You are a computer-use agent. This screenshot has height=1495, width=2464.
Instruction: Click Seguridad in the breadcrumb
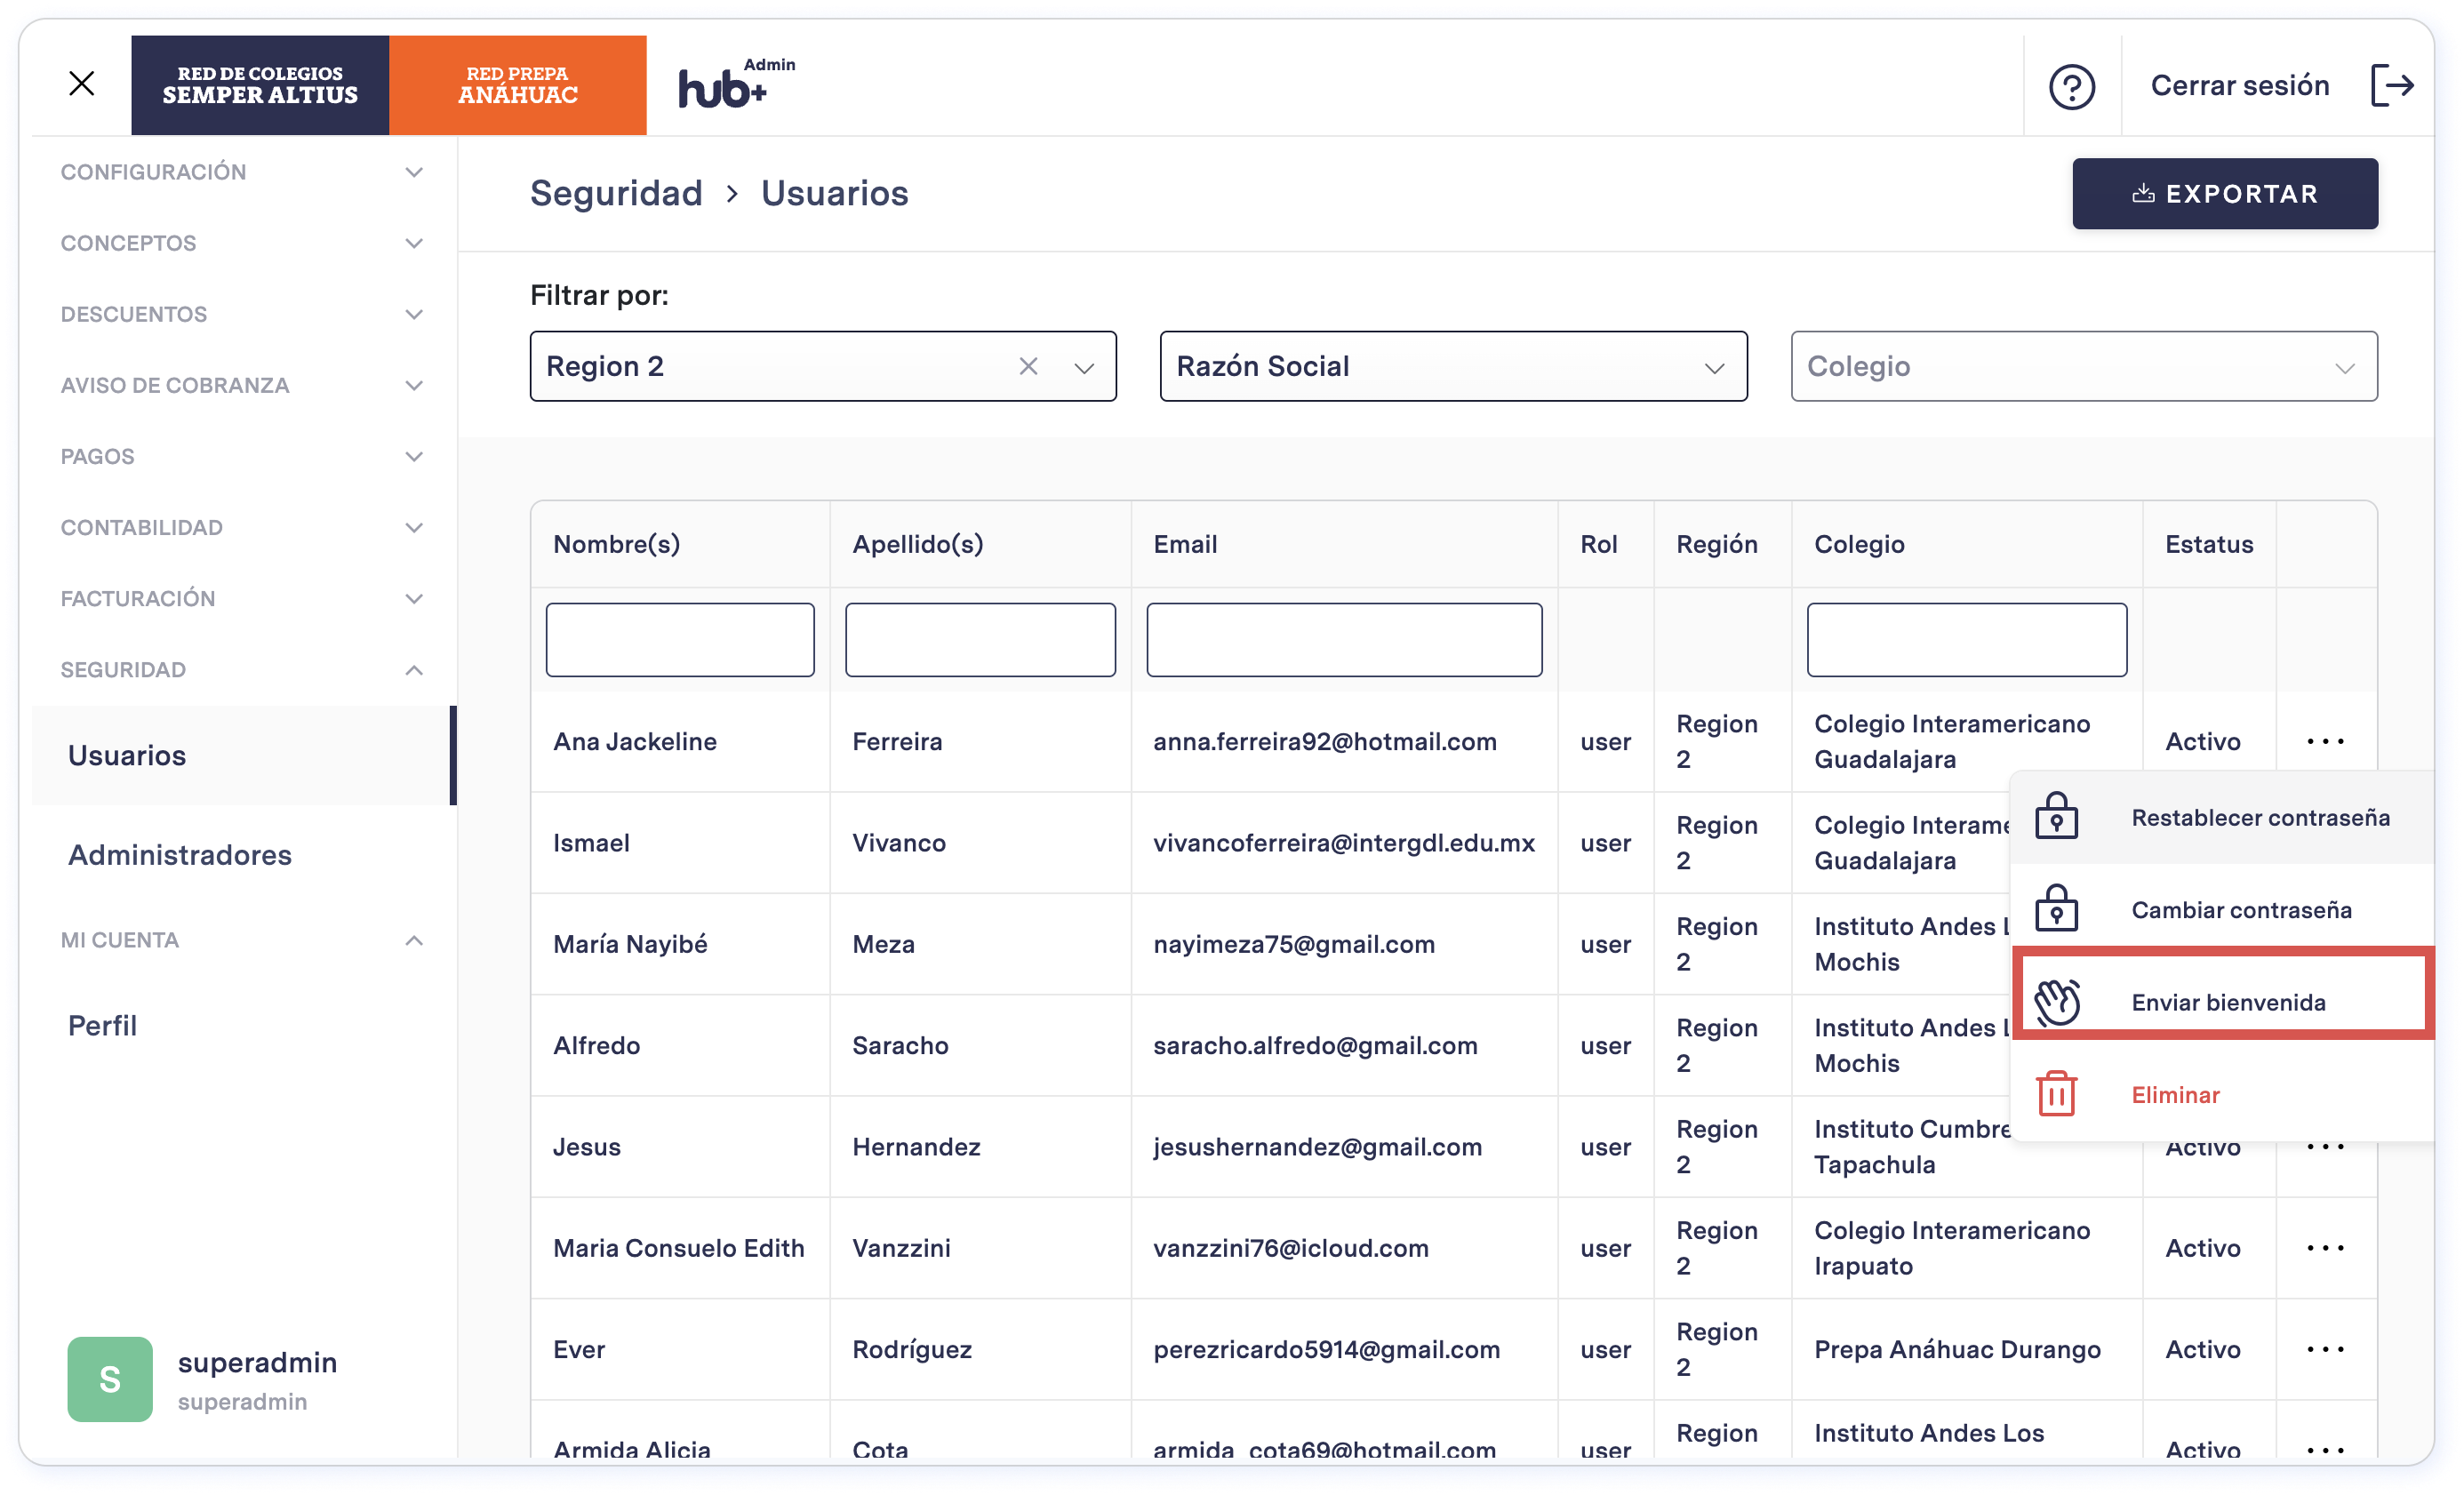coord(616,193)
